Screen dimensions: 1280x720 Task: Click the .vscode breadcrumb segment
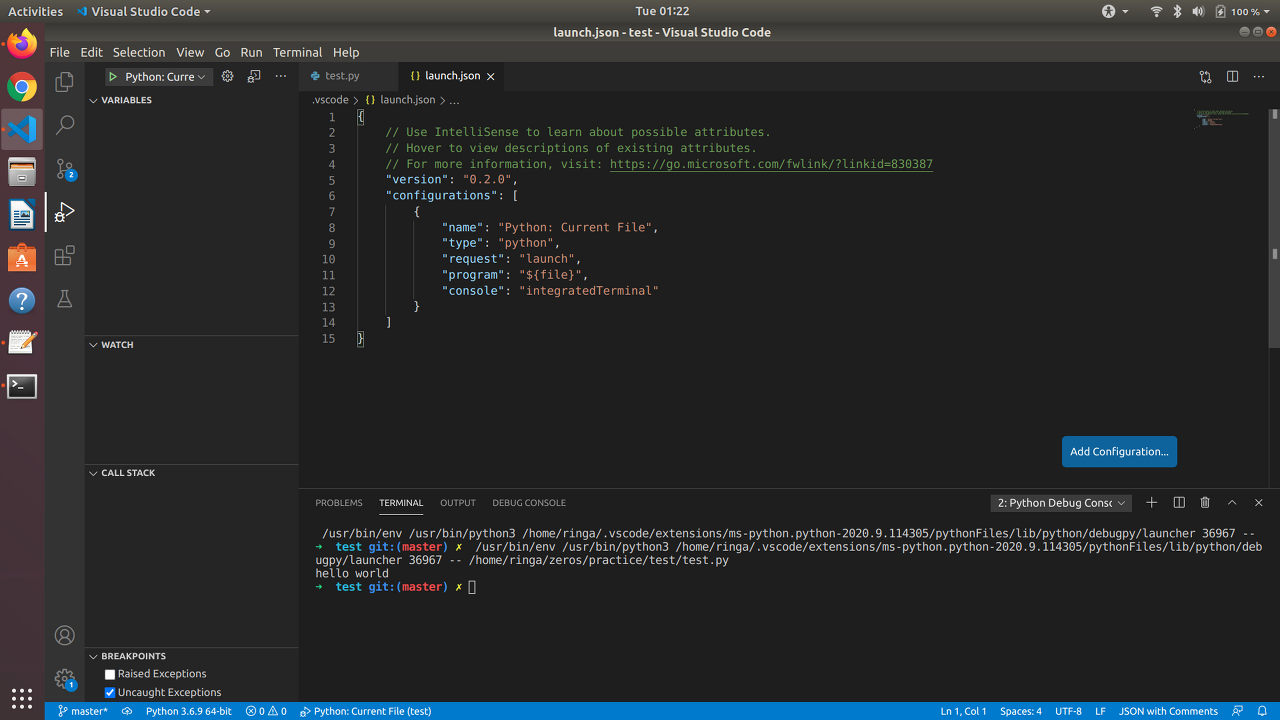pyautogui.click(x=330, y=100)
